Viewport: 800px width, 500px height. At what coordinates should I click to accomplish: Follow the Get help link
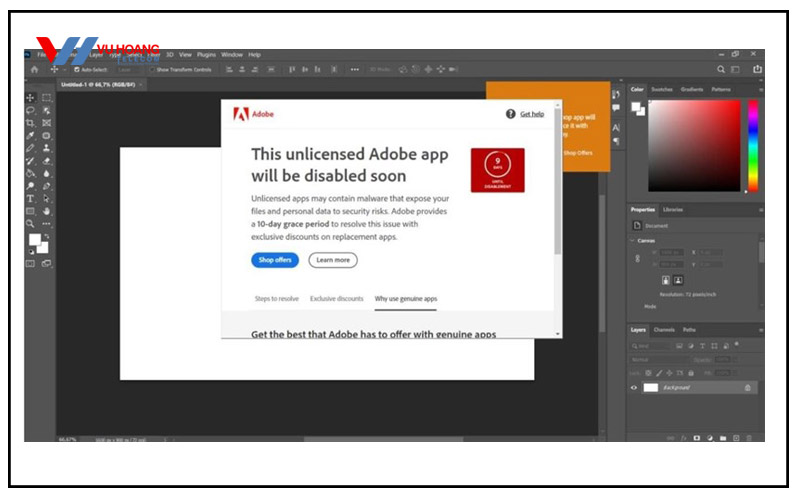532,114
